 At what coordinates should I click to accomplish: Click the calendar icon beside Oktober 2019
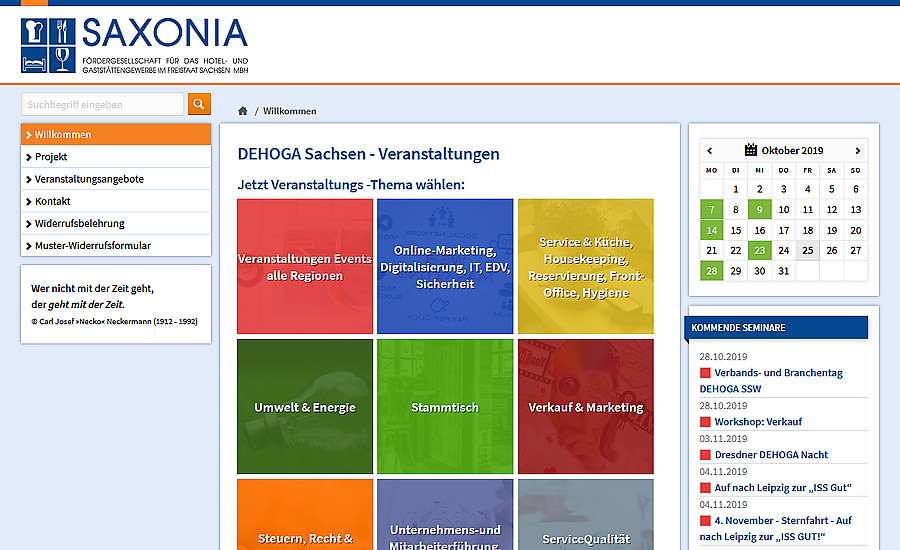pos(751,150)
